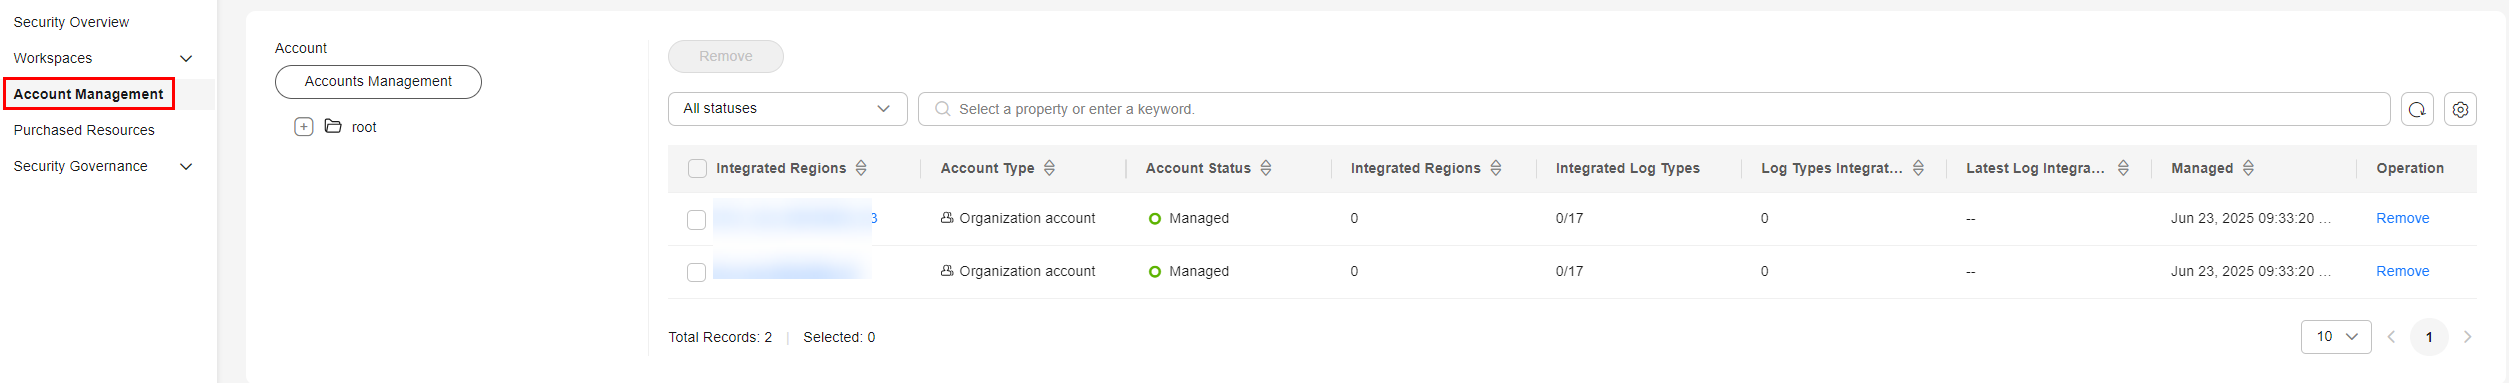Sort by Account Status column arrows

pos(1266,168)
